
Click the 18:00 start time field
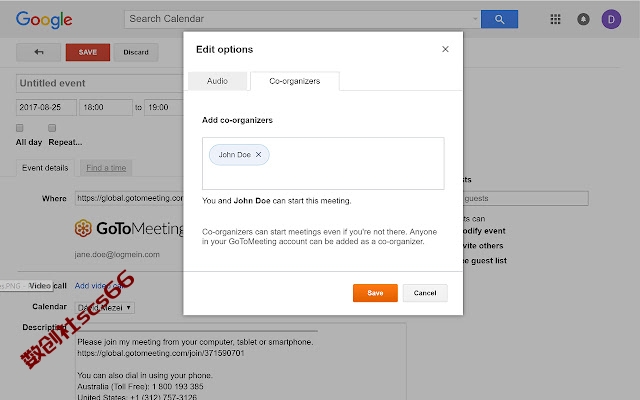(106, 107)
